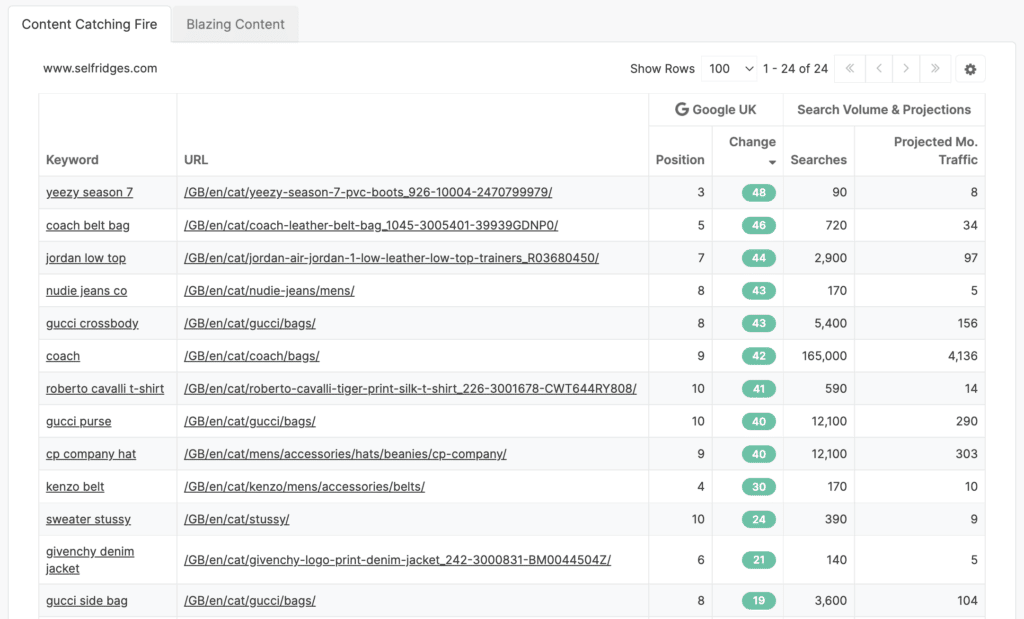1024x619 pixels.
Task: Click change badge 42 in coach row
Action: 758,356
